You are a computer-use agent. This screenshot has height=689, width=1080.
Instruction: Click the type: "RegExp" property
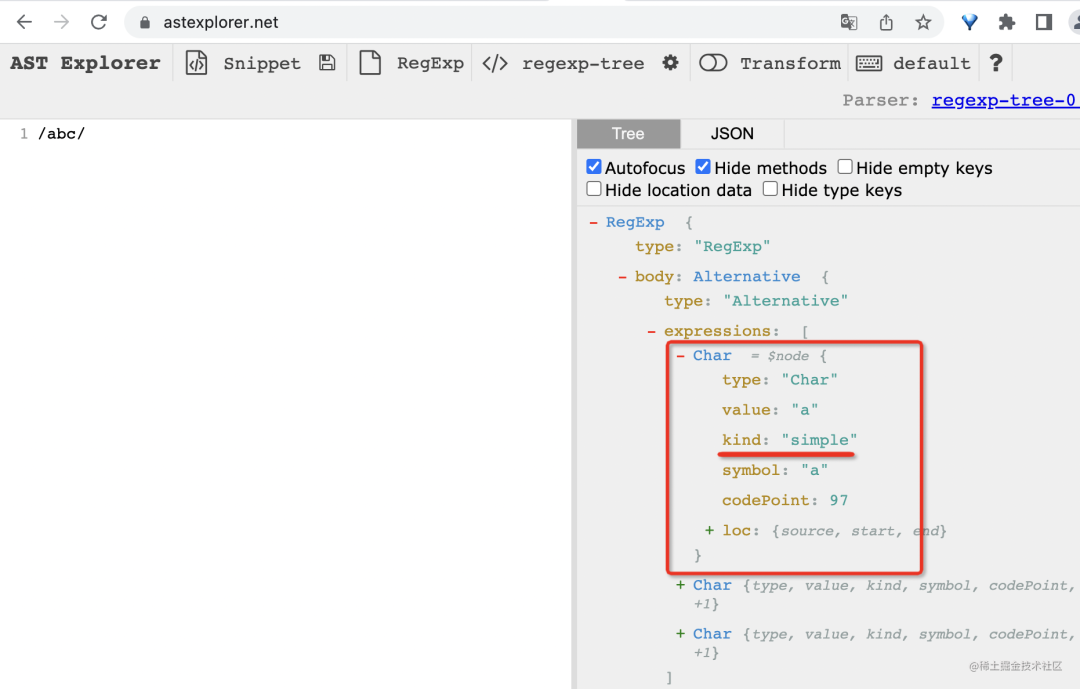703,247
